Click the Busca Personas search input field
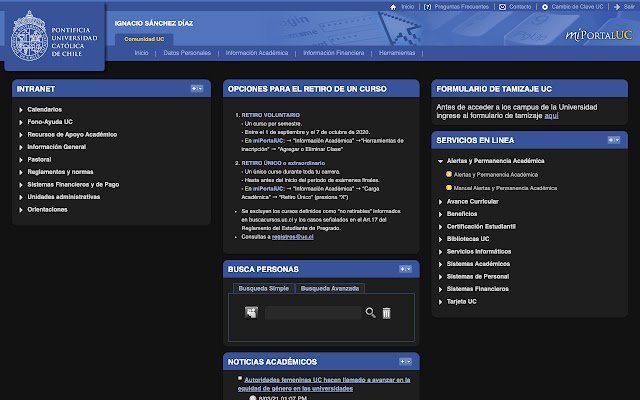The height and width of the screenshot is (400, 640). [x=313, y=313]
